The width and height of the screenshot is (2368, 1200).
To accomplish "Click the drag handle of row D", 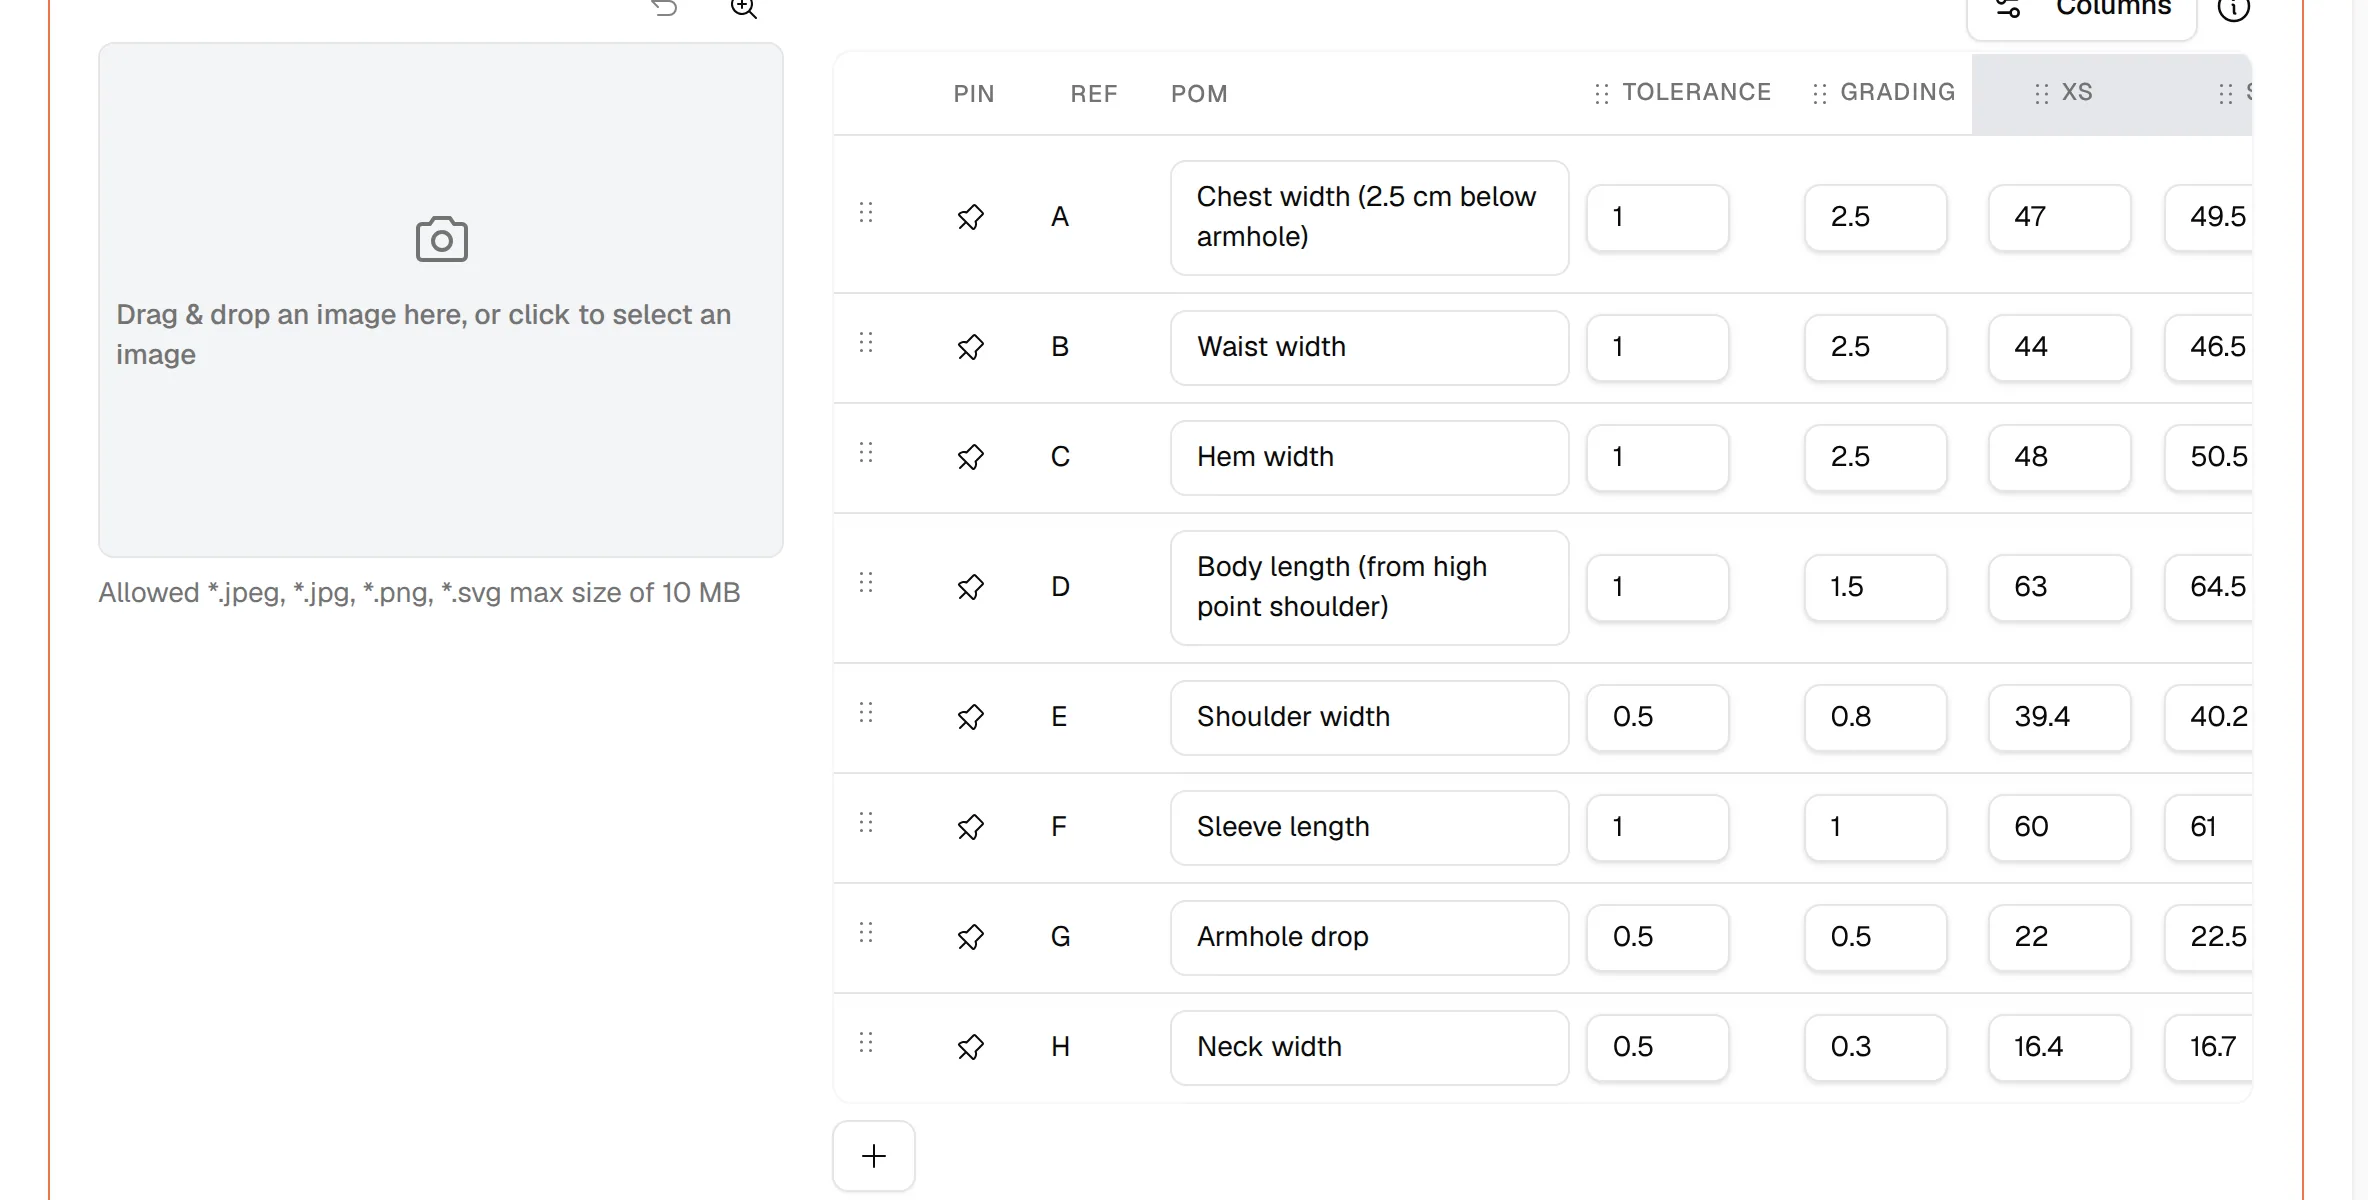I will tap(866, 582).
